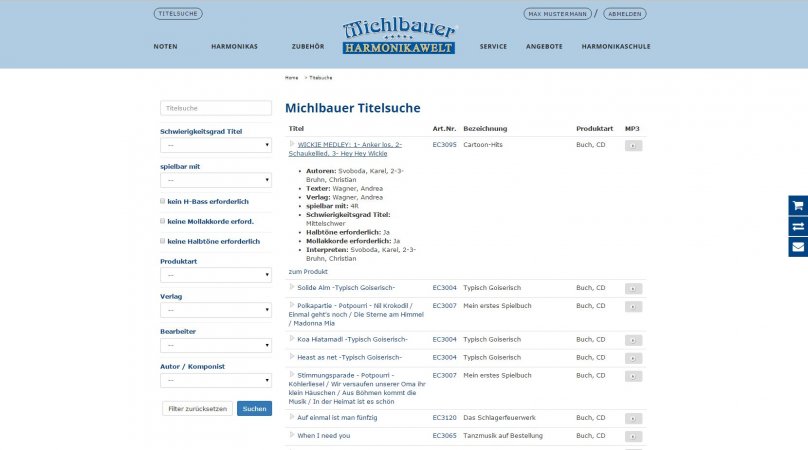808x450 pixels.
Task: Click the envelope contact side icon
Action: [x=797, y=247]
